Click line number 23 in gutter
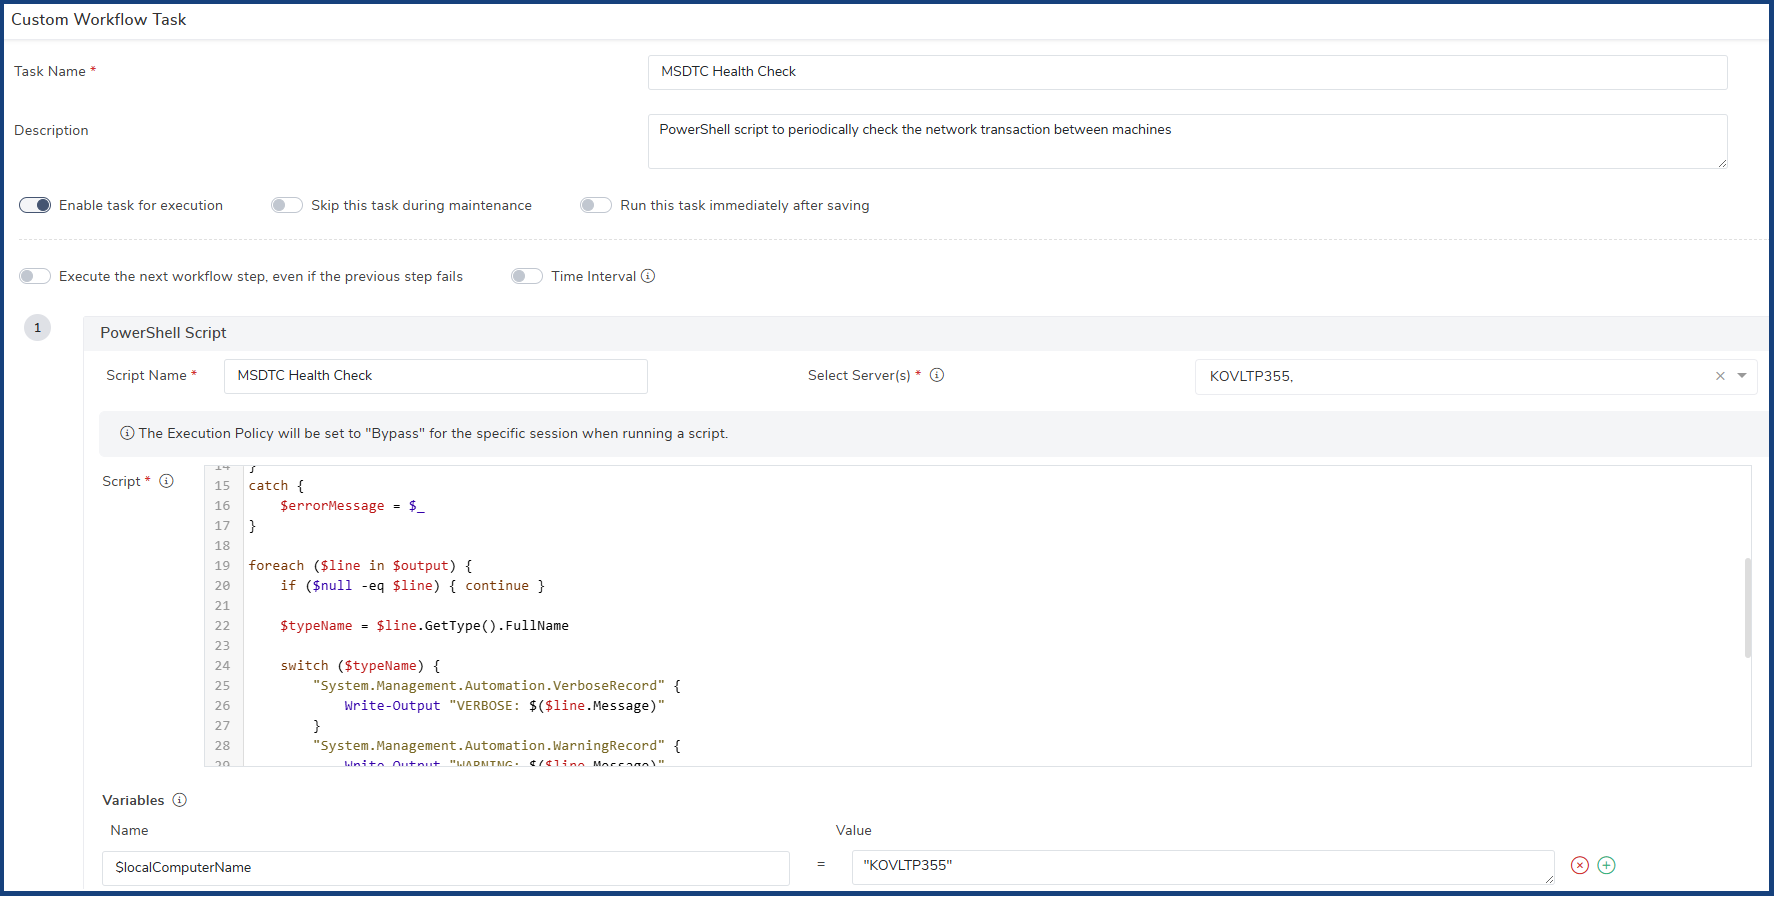 click(222, 646)
